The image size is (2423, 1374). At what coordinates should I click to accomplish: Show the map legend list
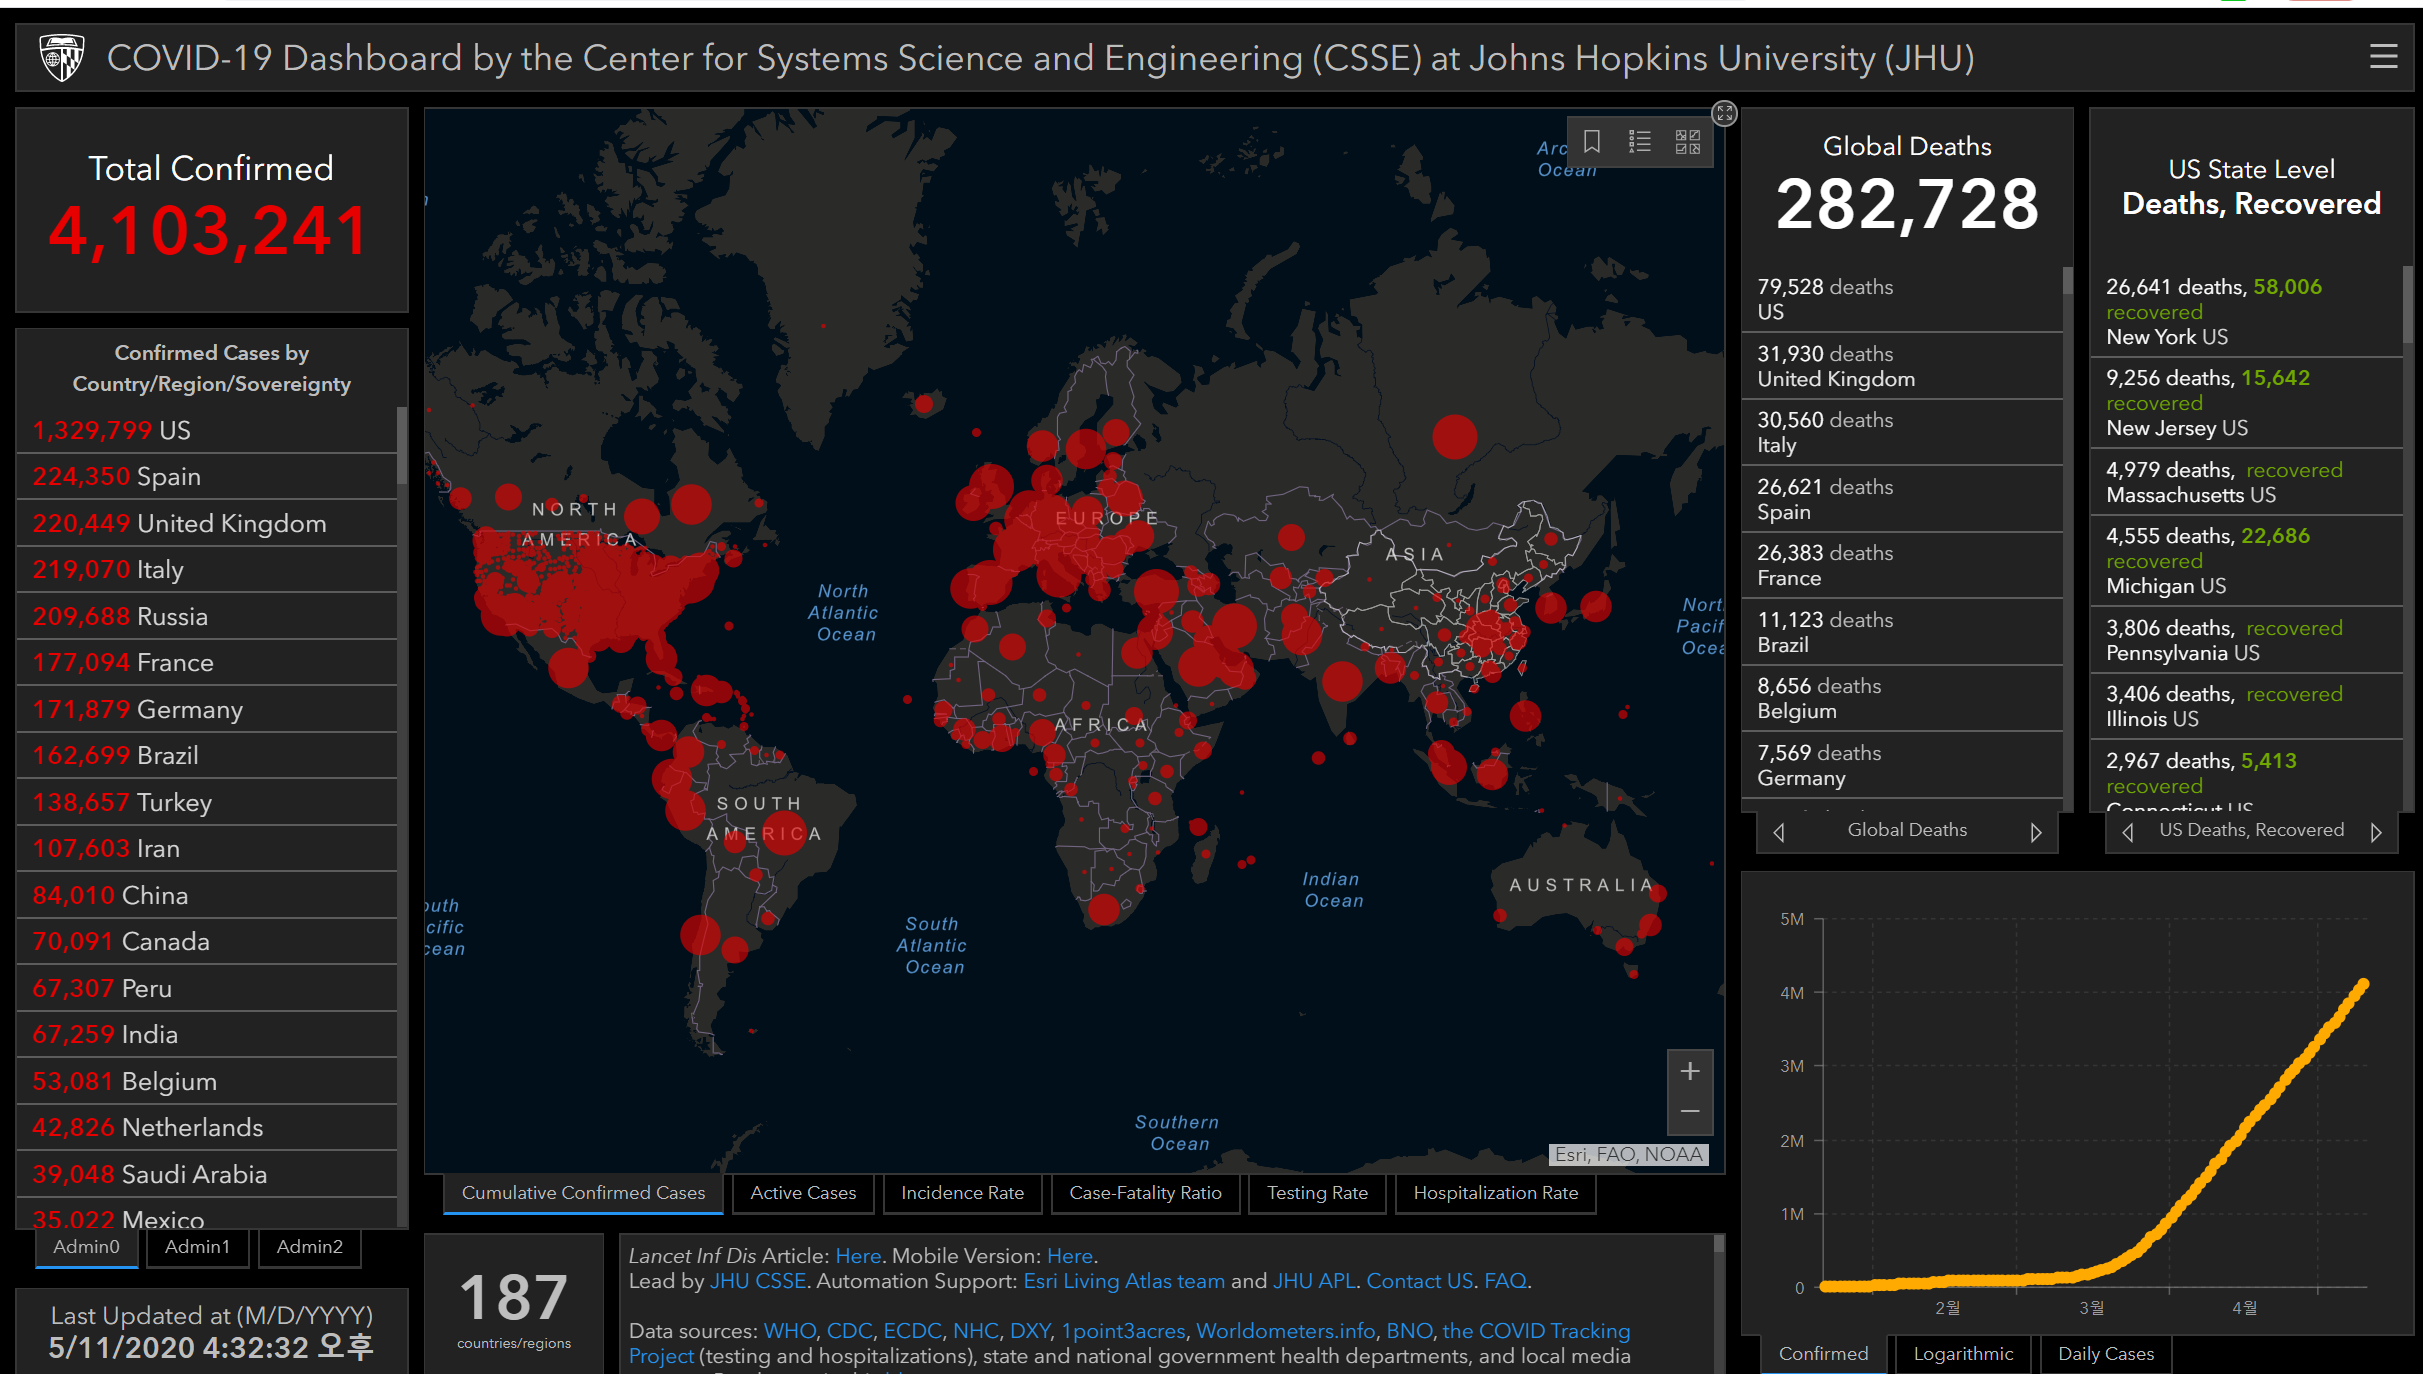pos(1640,141)
